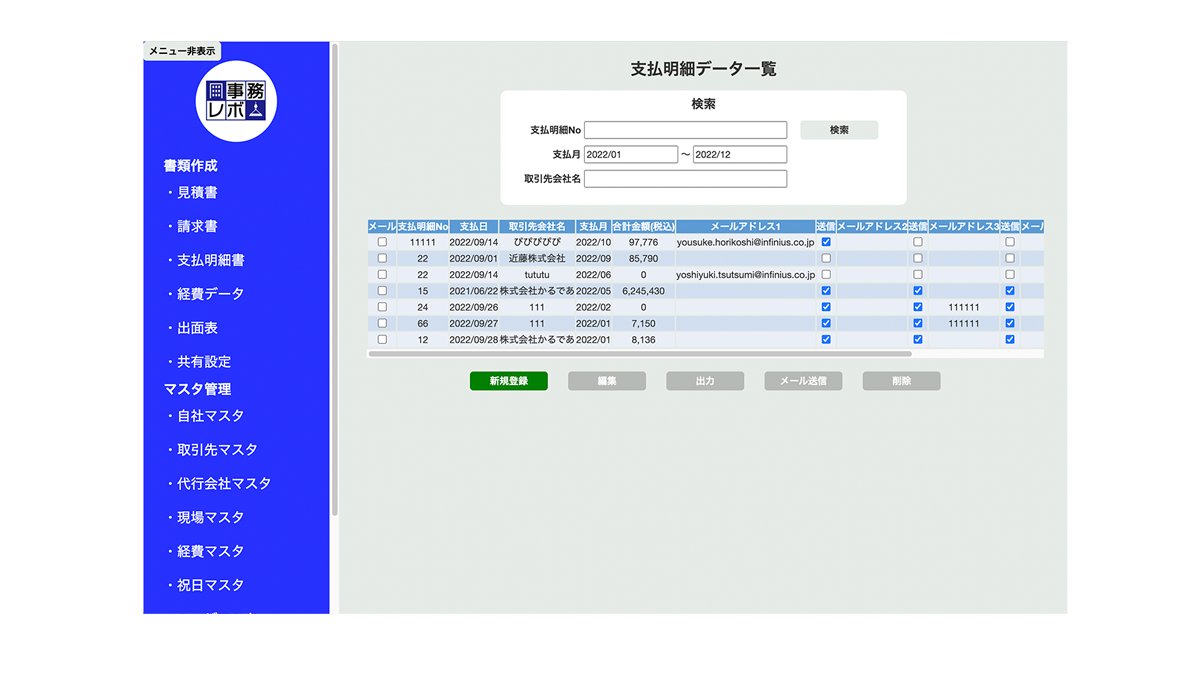
Task: Go to 支払明細書 page
Action: point(211,260)
